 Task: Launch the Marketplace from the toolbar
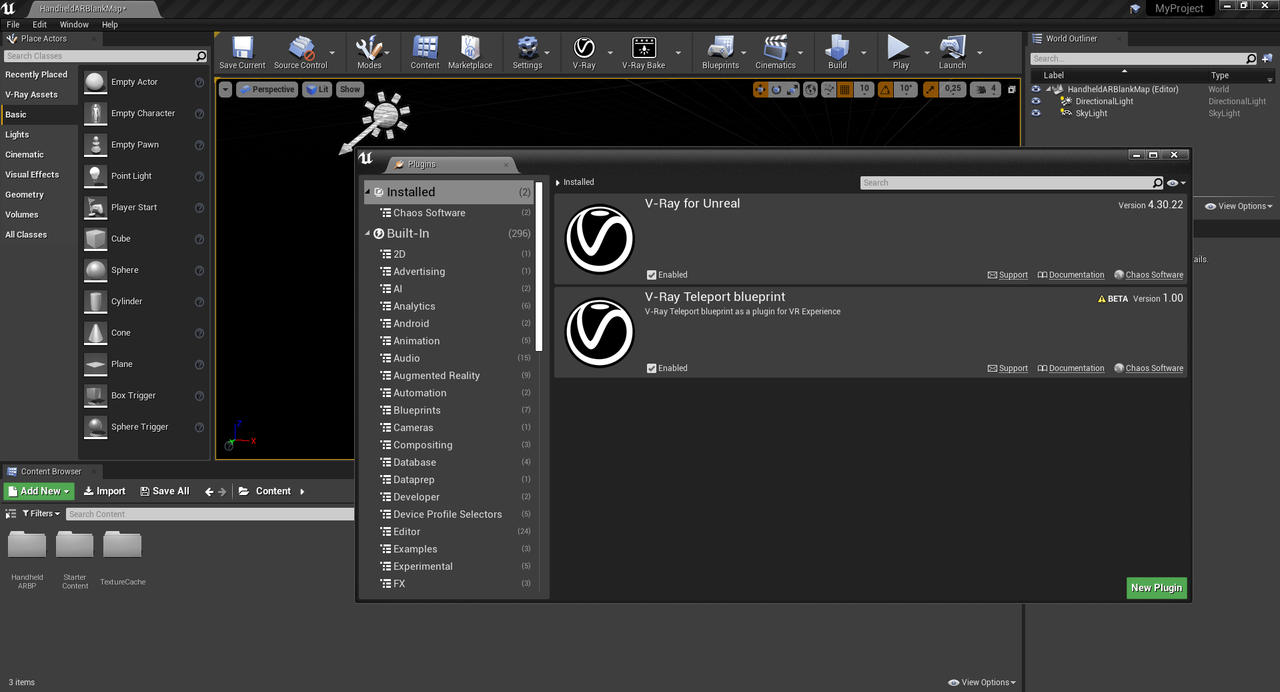[x=470, y=53]
